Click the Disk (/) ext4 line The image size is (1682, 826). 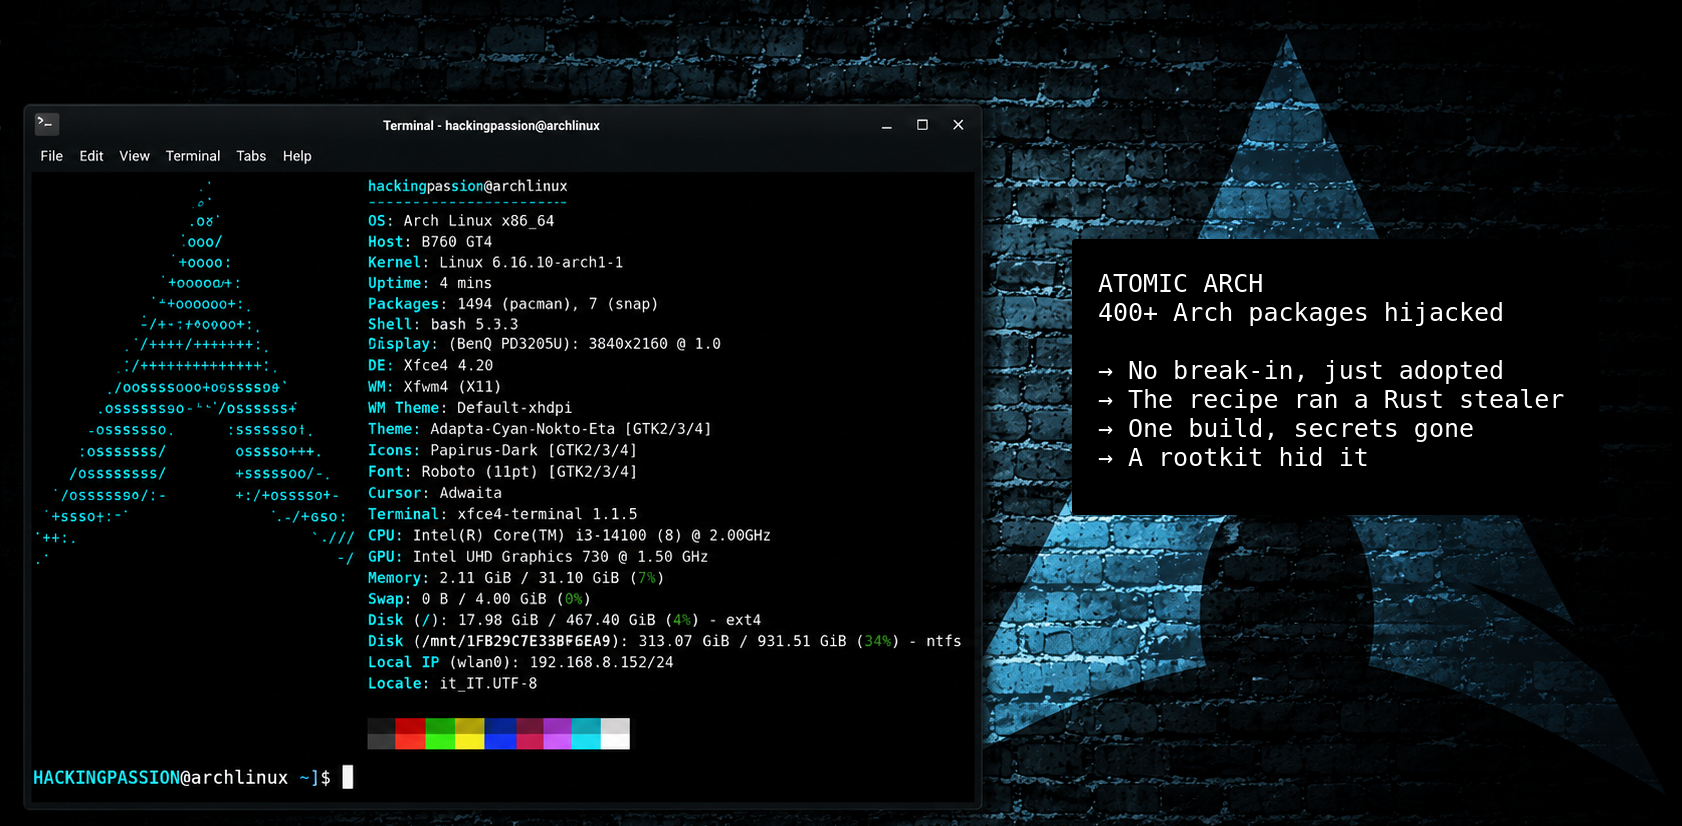pos(564,620)
